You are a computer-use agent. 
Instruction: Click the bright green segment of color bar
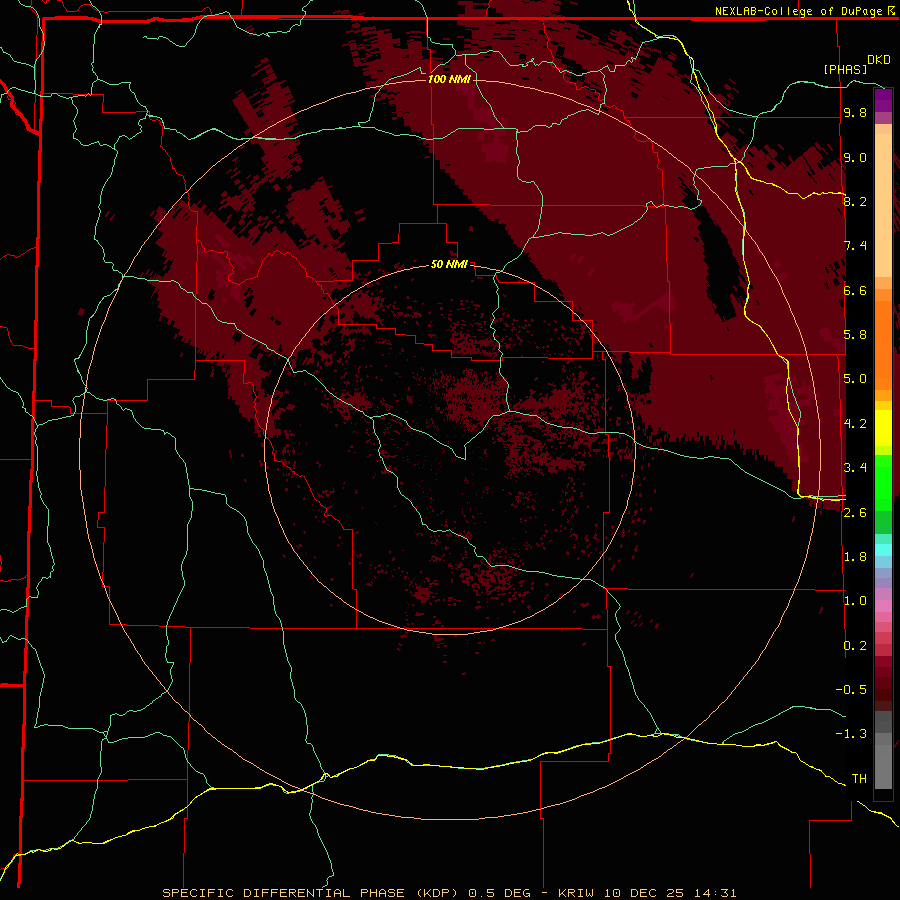(x=883, y=482)
